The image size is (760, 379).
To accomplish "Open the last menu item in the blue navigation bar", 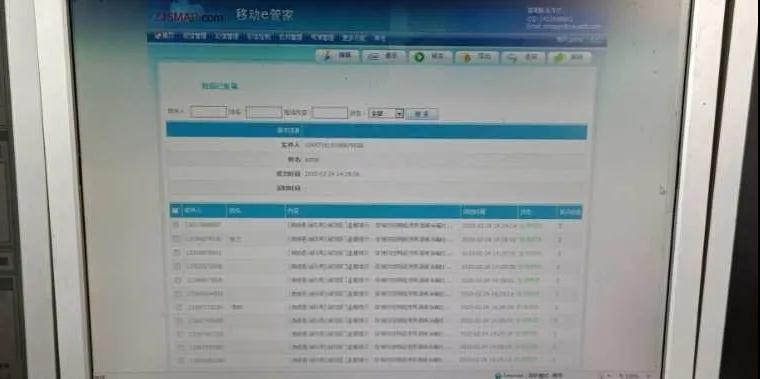I will (x=380, y=38).
